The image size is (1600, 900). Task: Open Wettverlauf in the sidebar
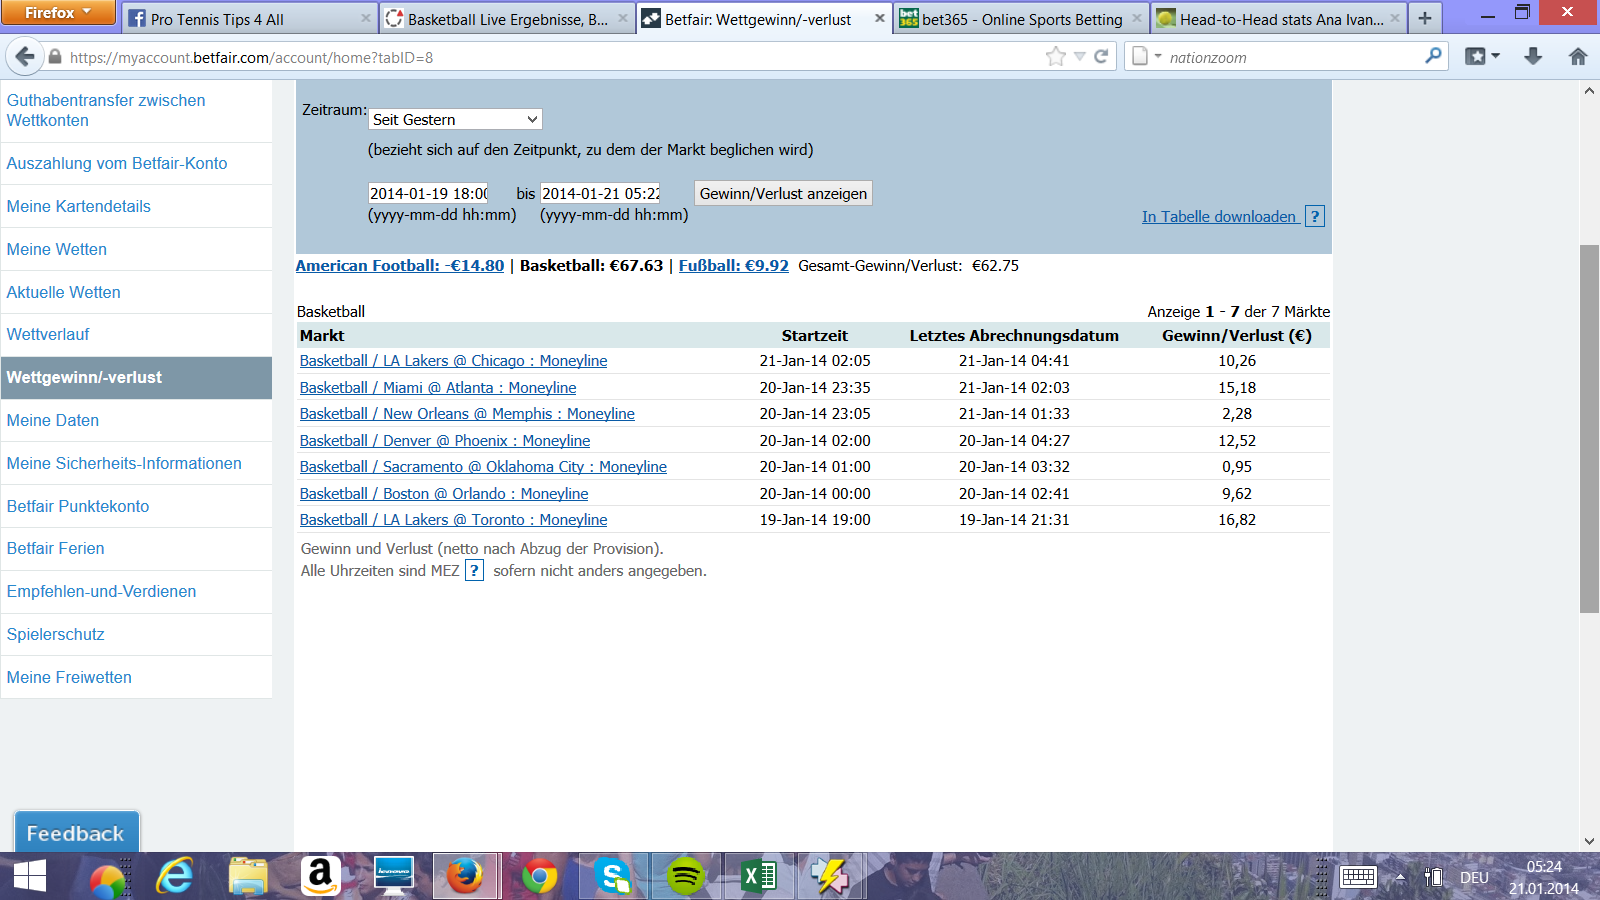tap(136, 334)
